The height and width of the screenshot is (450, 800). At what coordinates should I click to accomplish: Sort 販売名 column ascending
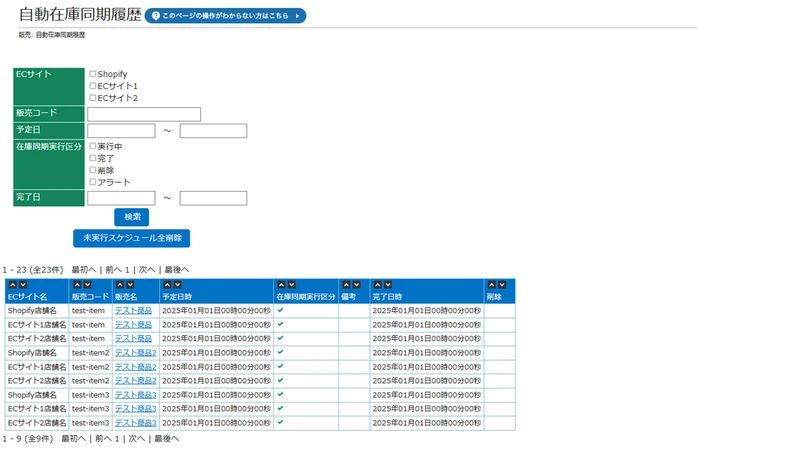120,285
